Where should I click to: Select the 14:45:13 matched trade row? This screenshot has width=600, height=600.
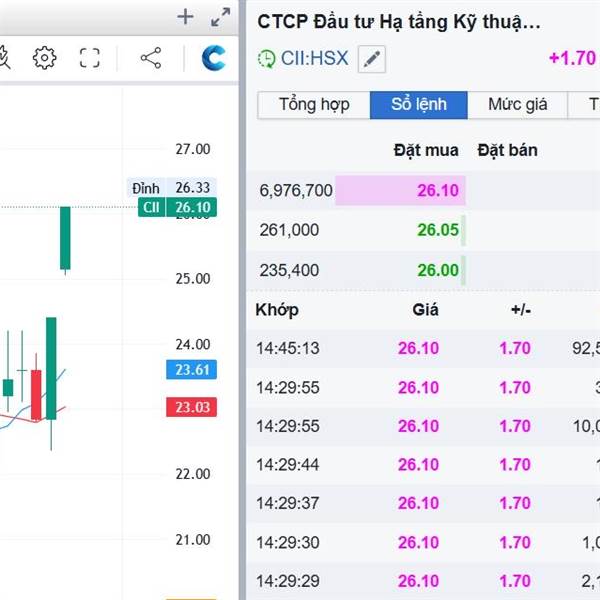coord(420,348)
